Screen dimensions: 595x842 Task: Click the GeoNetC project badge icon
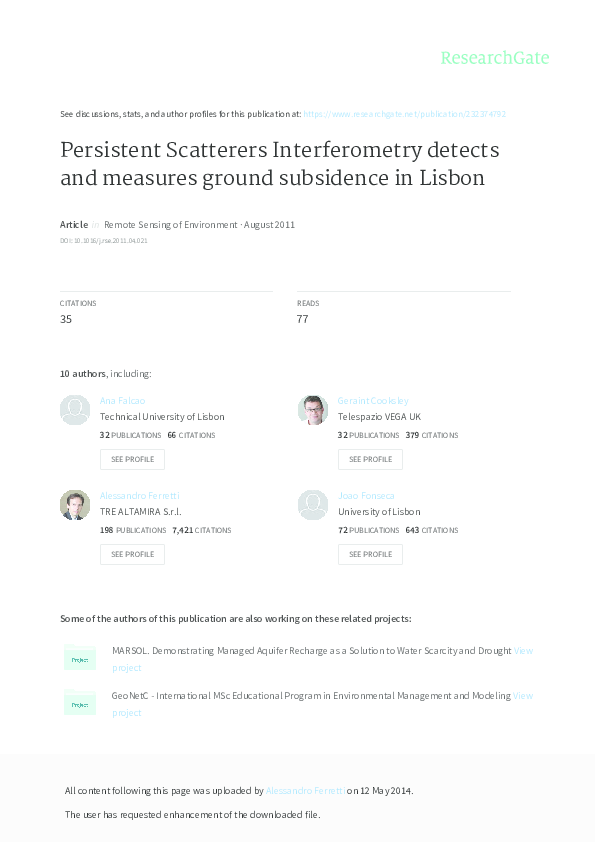[x=80, y=704]
